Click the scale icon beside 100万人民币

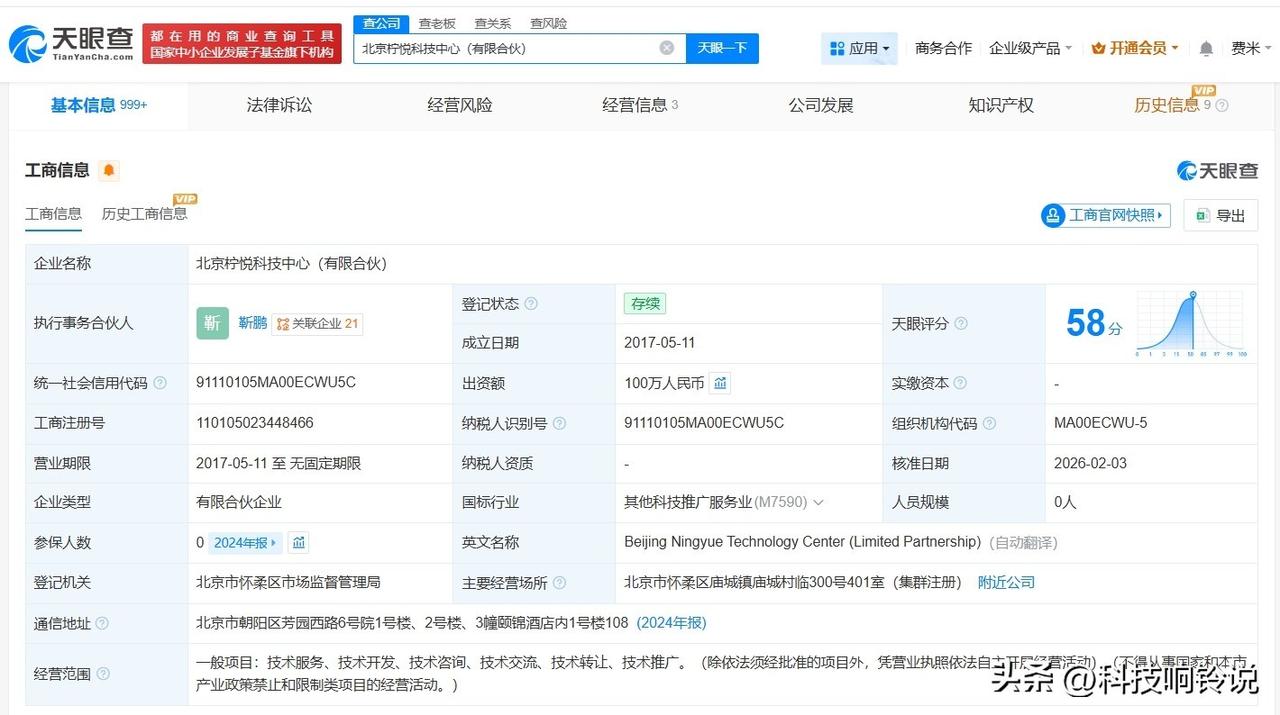click(x=719, y=383)
